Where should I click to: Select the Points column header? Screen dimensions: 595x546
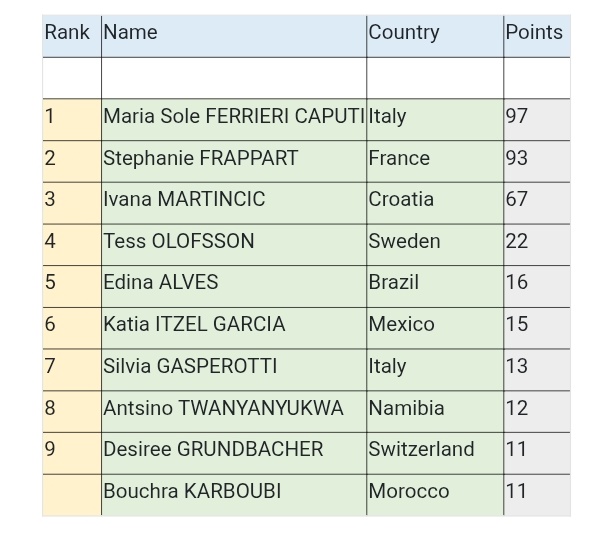click(537, 36)
